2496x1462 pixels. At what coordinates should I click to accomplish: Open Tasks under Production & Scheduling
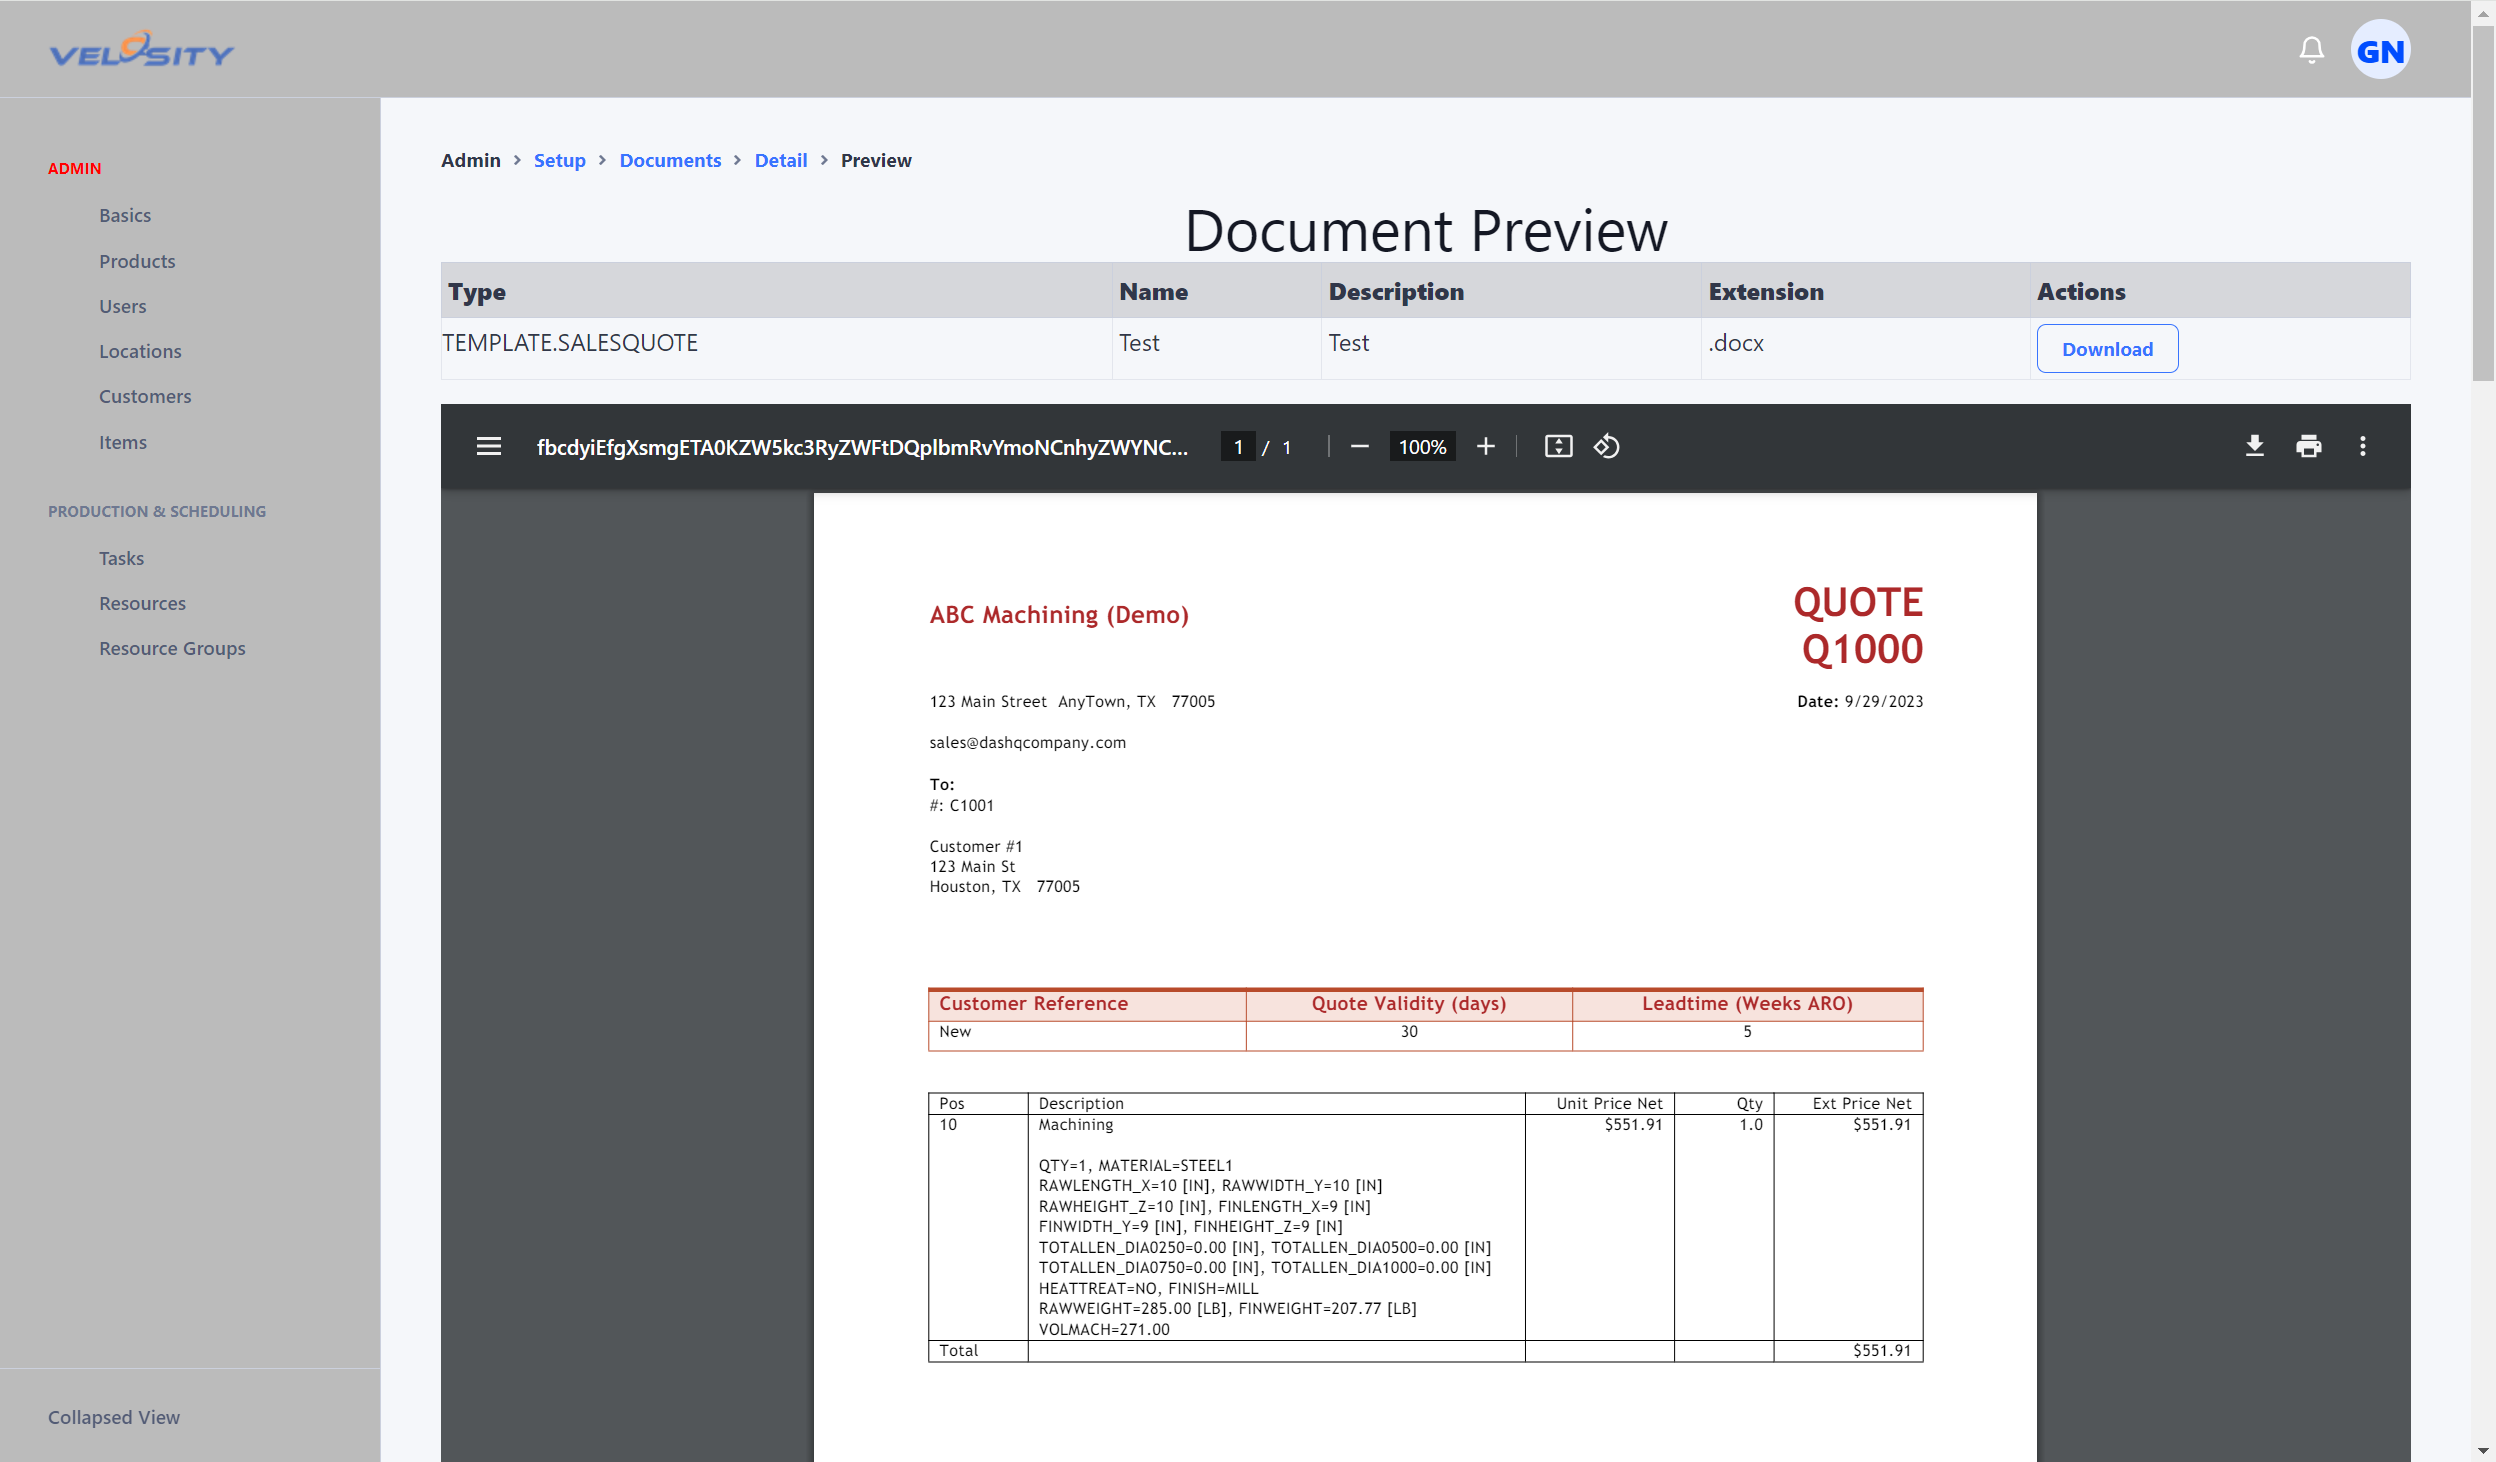pyautogui.click(x=121, y=558)
